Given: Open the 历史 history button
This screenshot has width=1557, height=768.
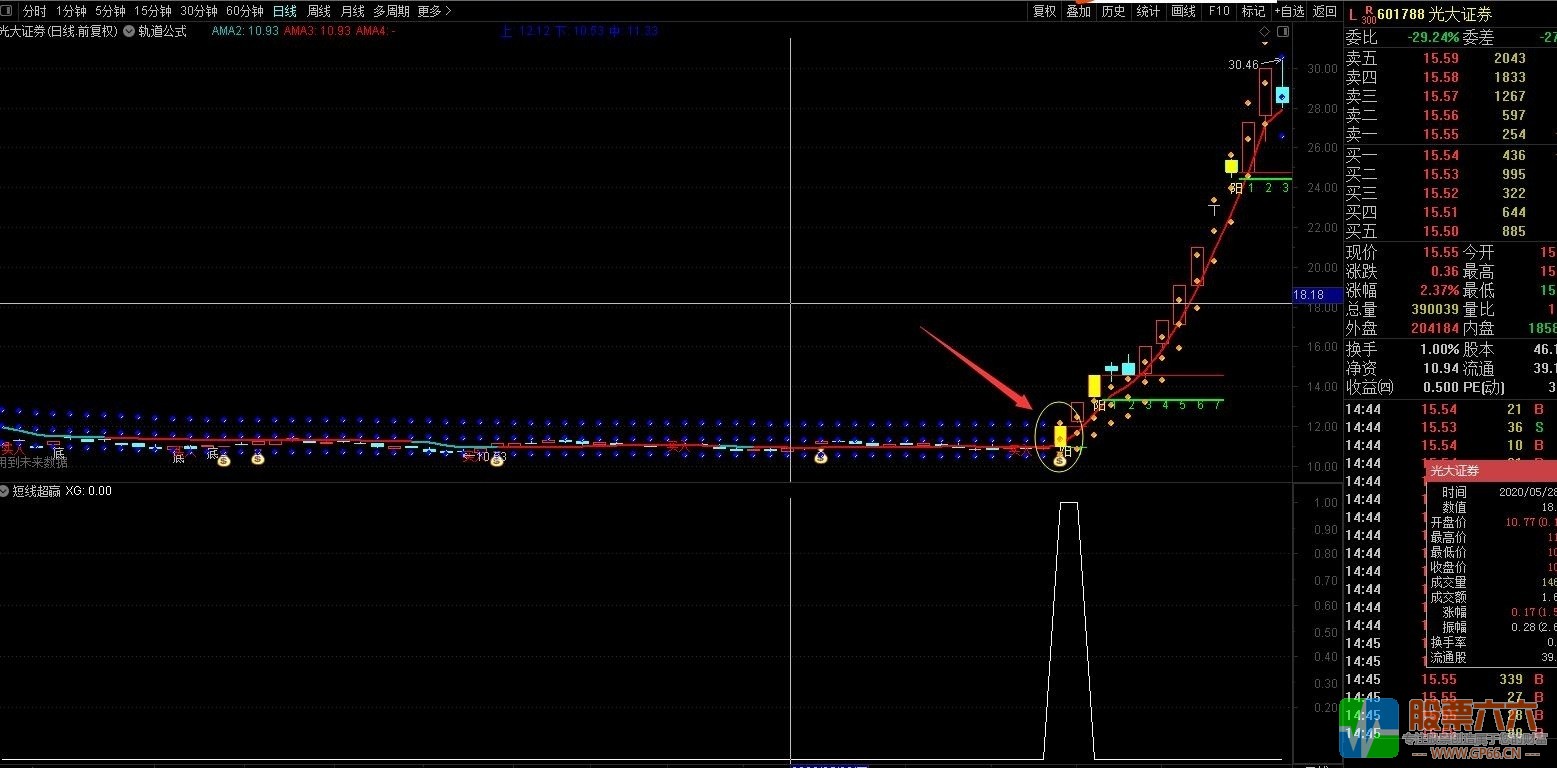Looking at the screenshot, I should click(x=1113, y=11).
